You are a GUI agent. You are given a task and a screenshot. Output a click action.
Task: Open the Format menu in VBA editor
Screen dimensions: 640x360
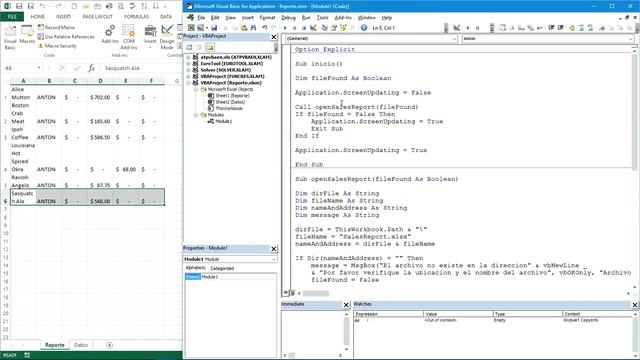point(267,18)
